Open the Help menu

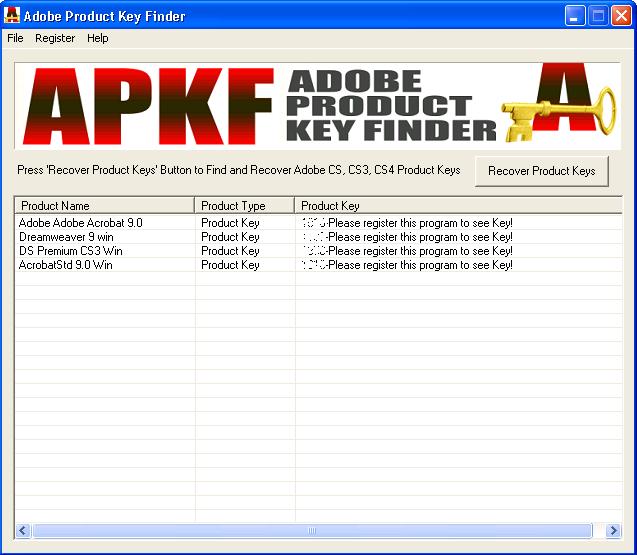pos(98,38)
